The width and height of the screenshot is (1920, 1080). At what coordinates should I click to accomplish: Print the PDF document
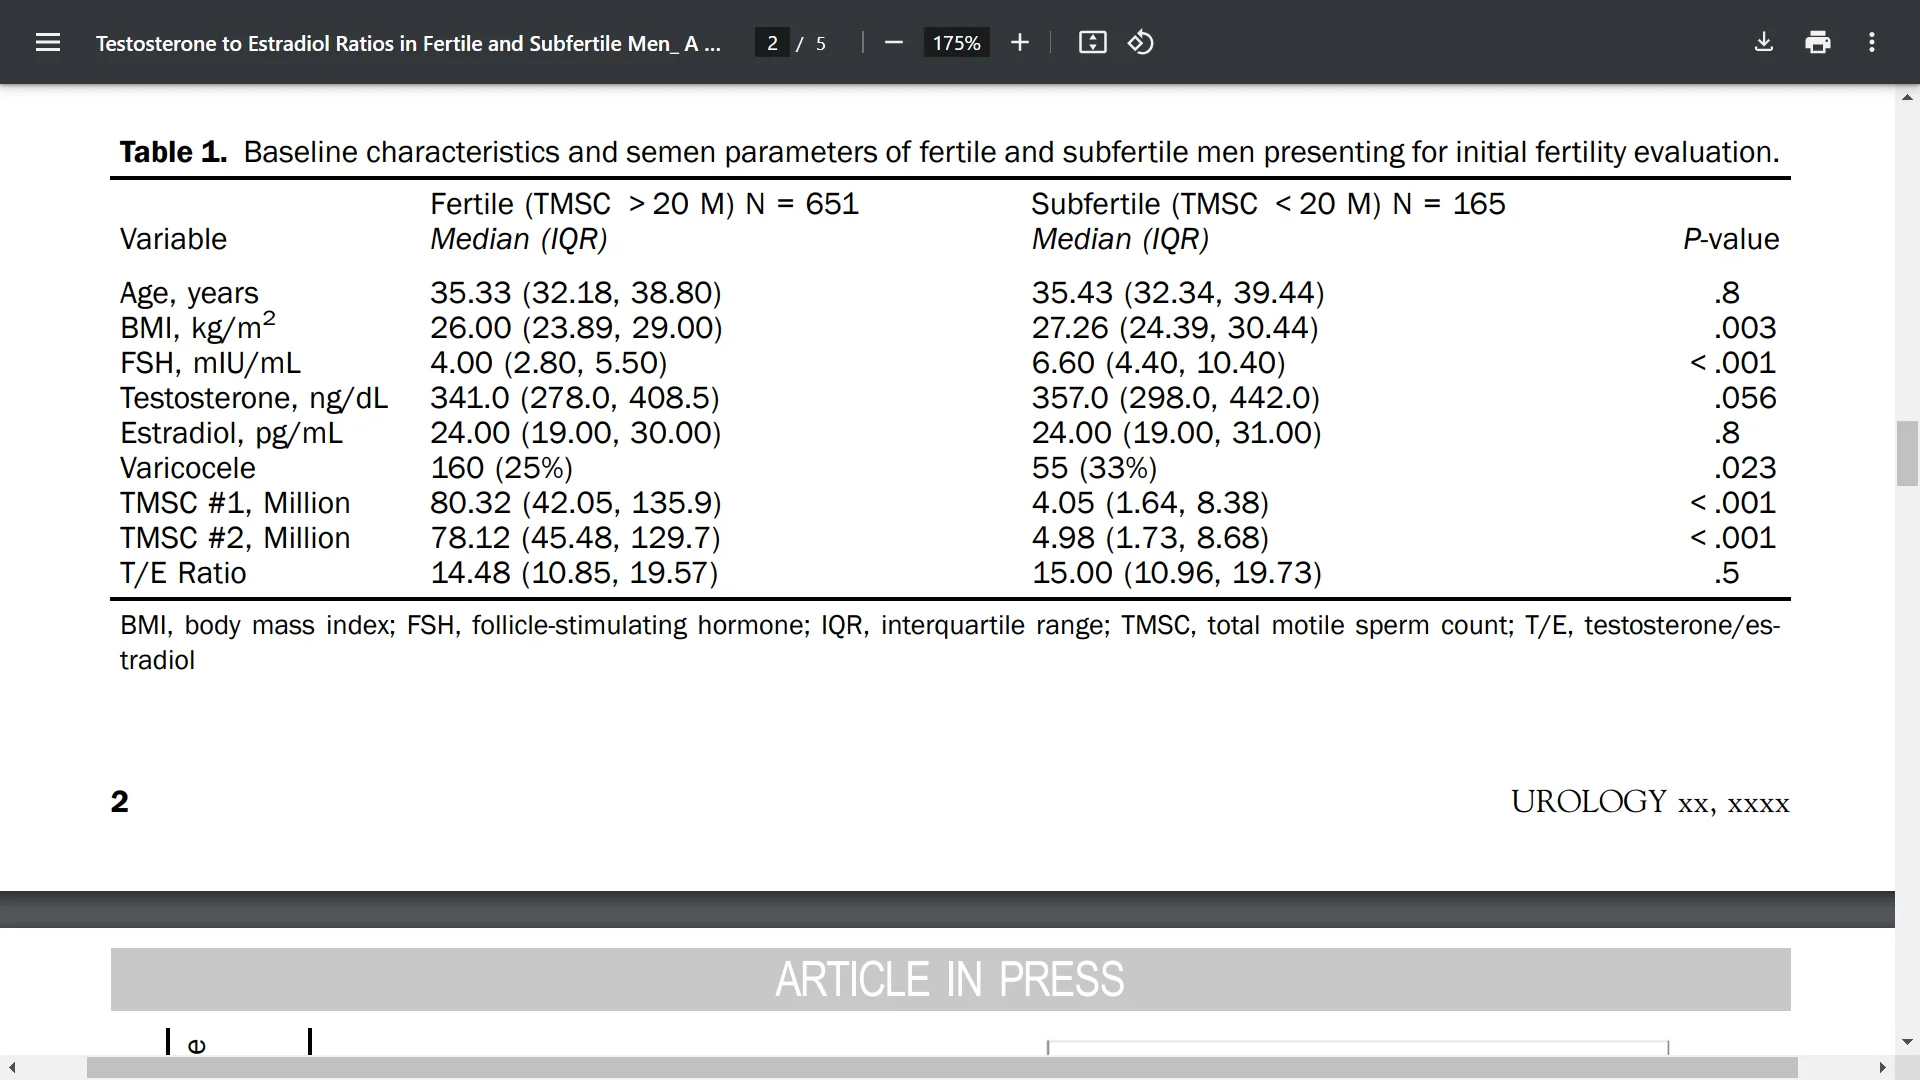tap(1817, 42)
